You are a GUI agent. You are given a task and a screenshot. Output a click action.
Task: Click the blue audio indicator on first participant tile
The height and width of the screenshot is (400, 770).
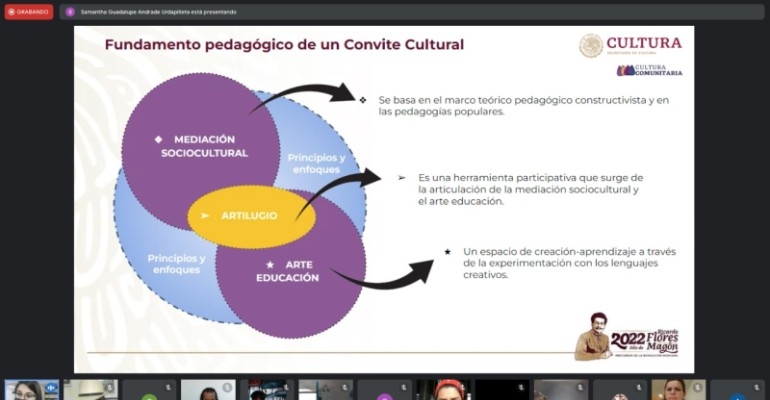[x=51, y=387]
